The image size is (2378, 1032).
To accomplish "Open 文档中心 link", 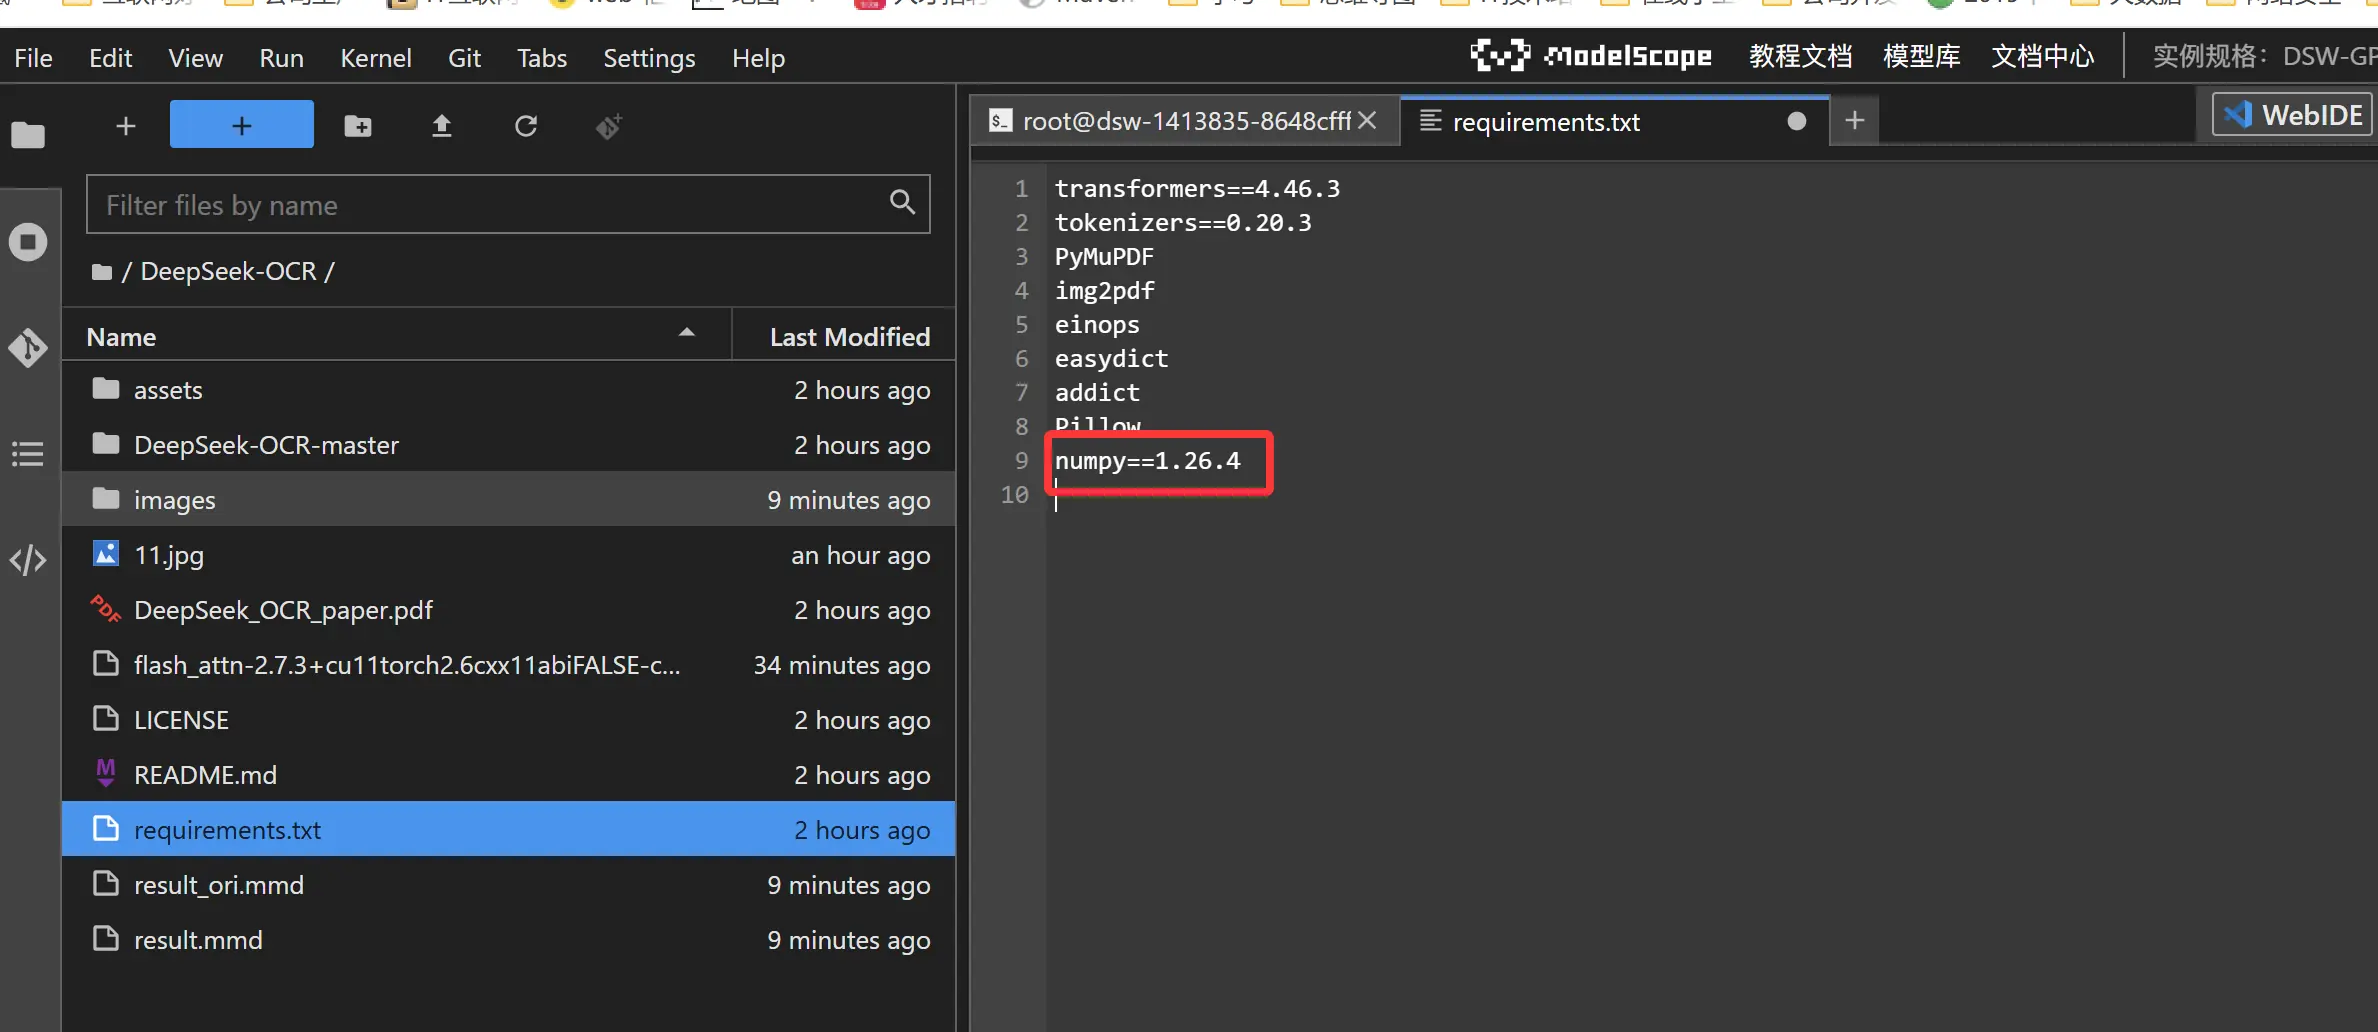I will pyautogui.click(x=2042, y=56).
